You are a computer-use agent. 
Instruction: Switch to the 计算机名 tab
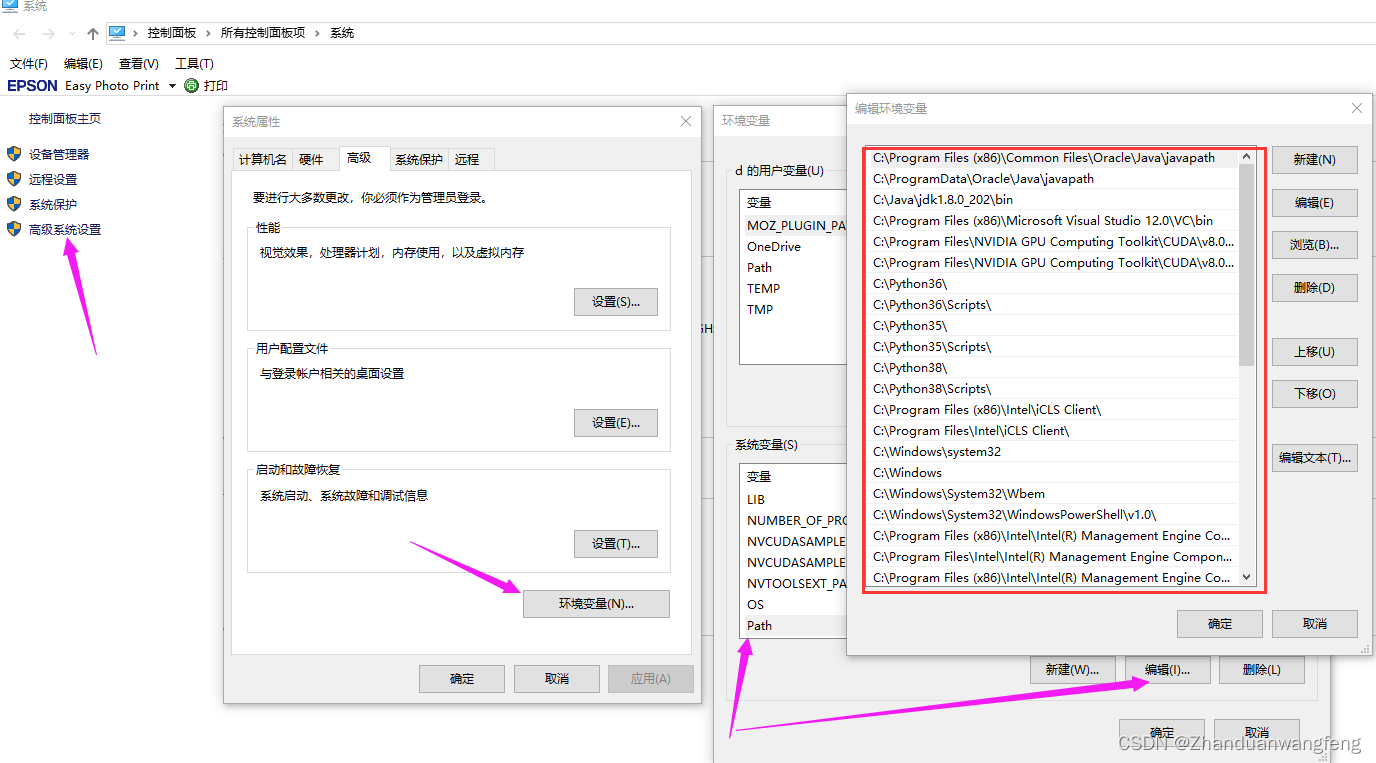(x=262, y=159)
